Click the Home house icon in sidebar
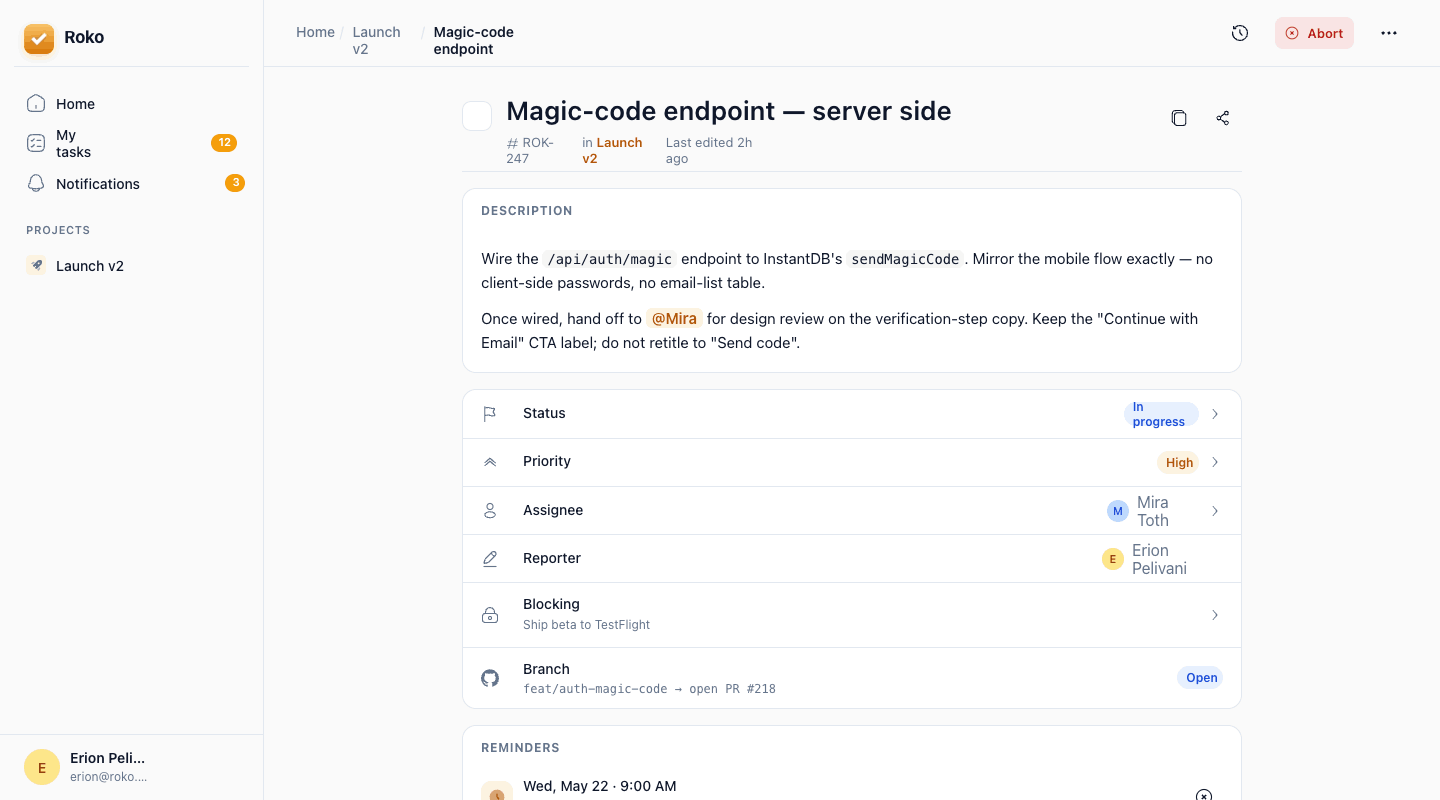The width and height of the screenshot is (1440, 800). 36,103
